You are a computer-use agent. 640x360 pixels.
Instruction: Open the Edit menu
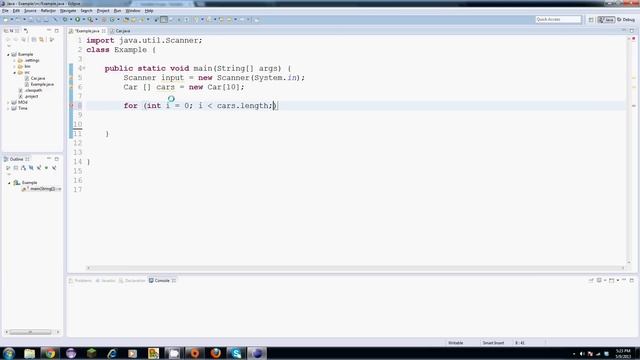tap(16, 11)
